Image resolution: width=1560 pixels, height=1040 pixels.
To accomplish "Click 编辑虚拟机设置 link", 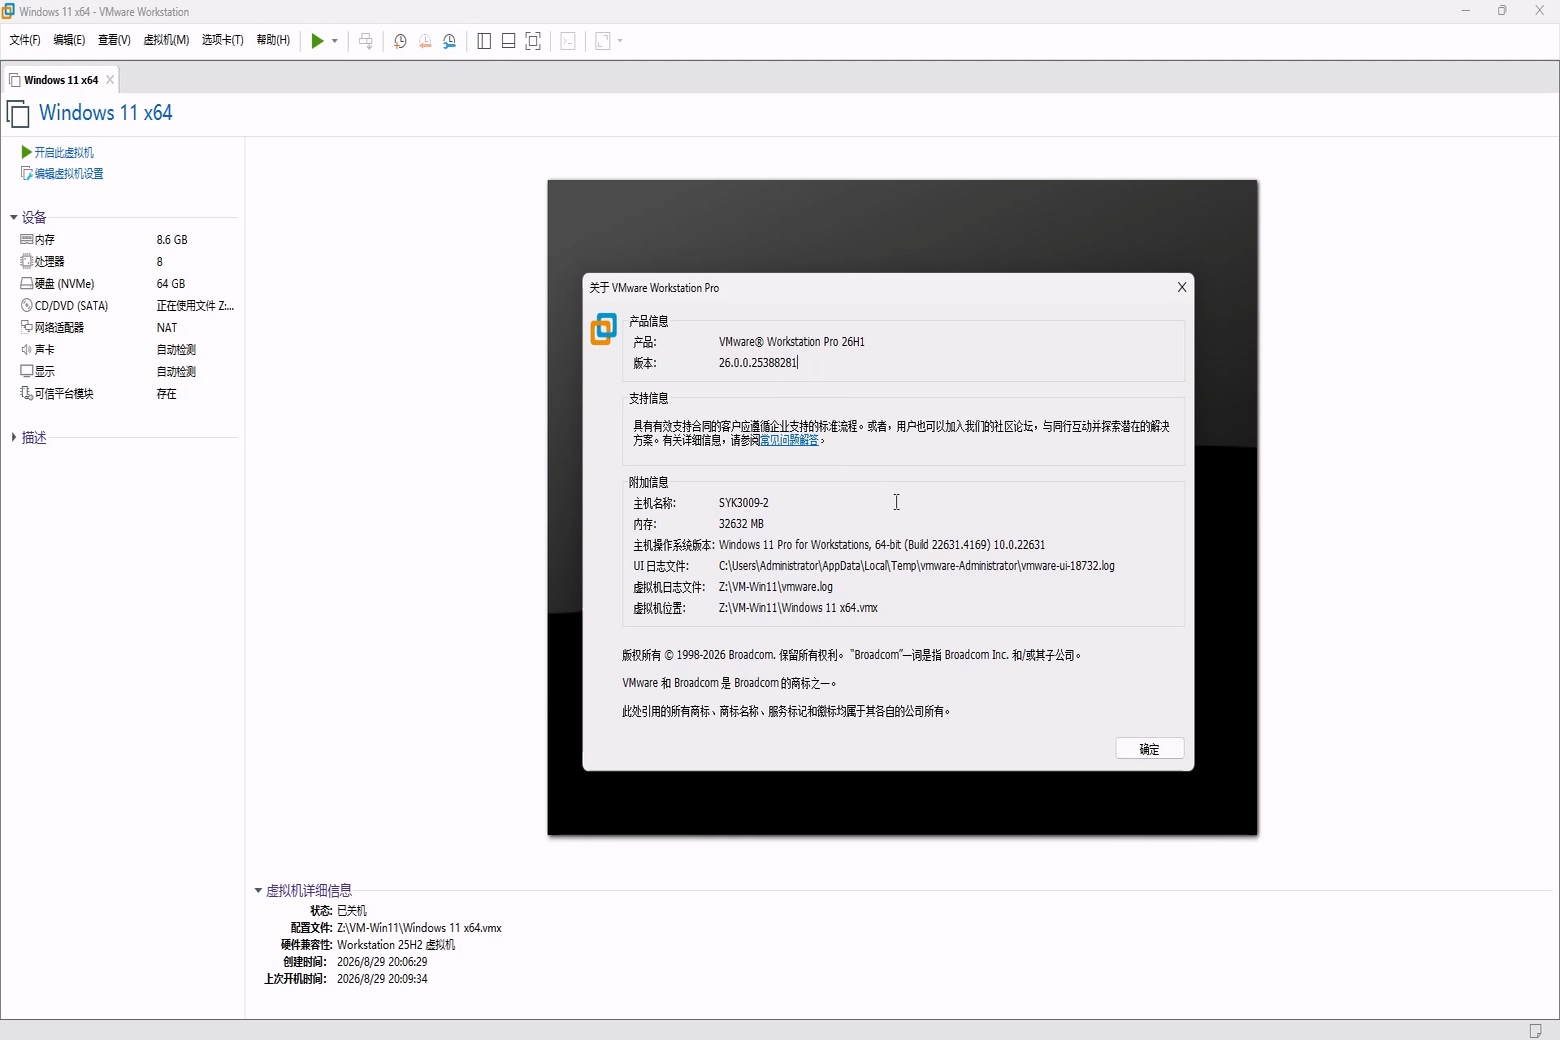I will [x=69, y=174].
